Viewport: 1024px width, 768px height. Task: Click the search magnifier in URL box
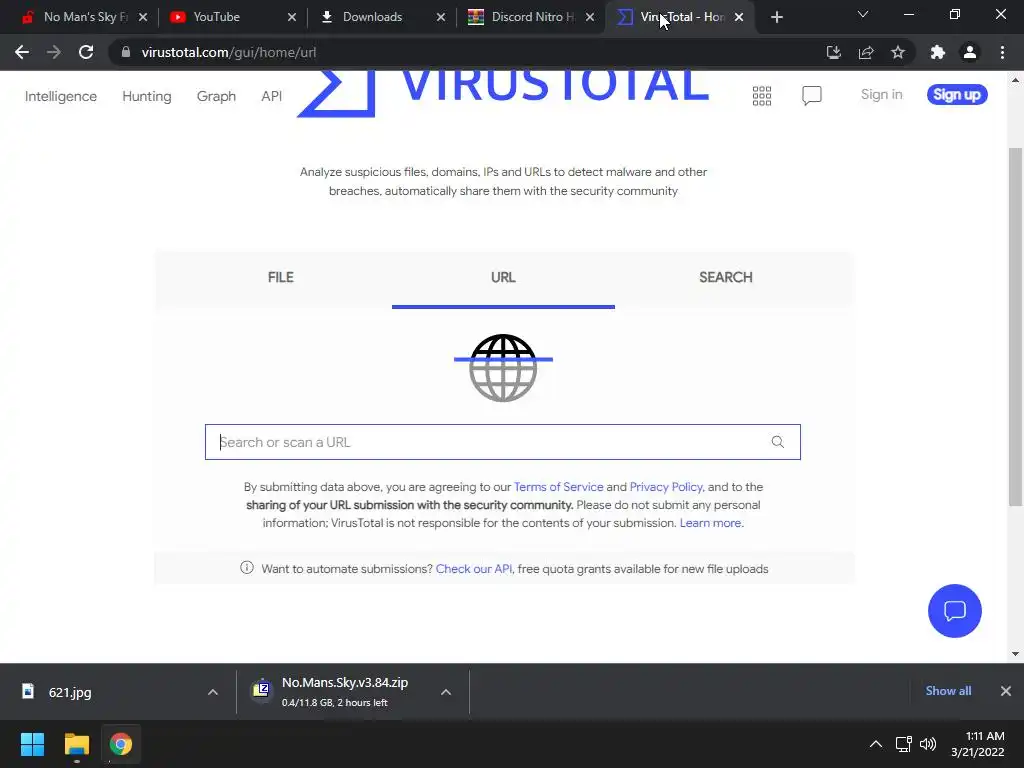click(x=777, y=442)
